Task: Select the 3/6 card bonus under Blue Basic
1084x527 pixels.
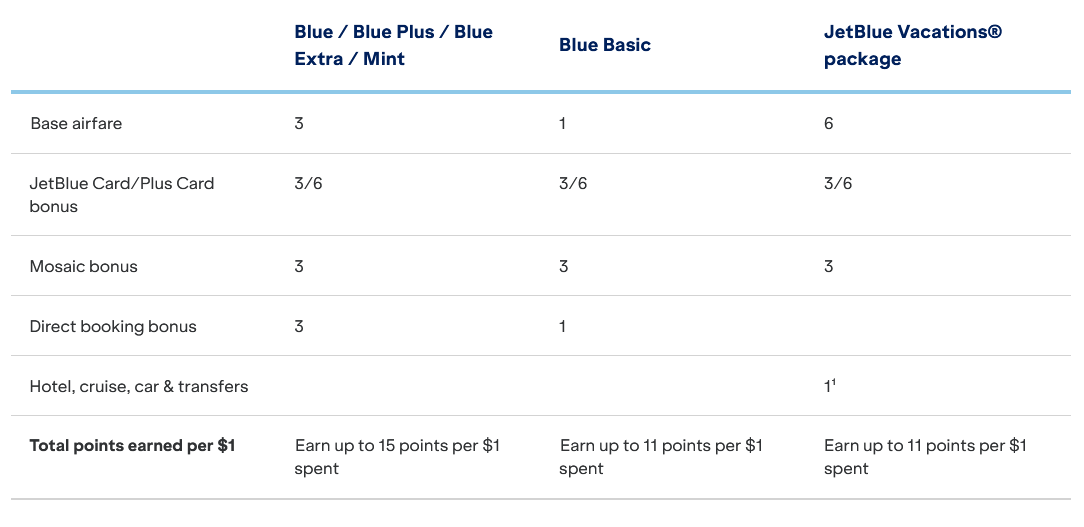Action: tap(573, 184)
